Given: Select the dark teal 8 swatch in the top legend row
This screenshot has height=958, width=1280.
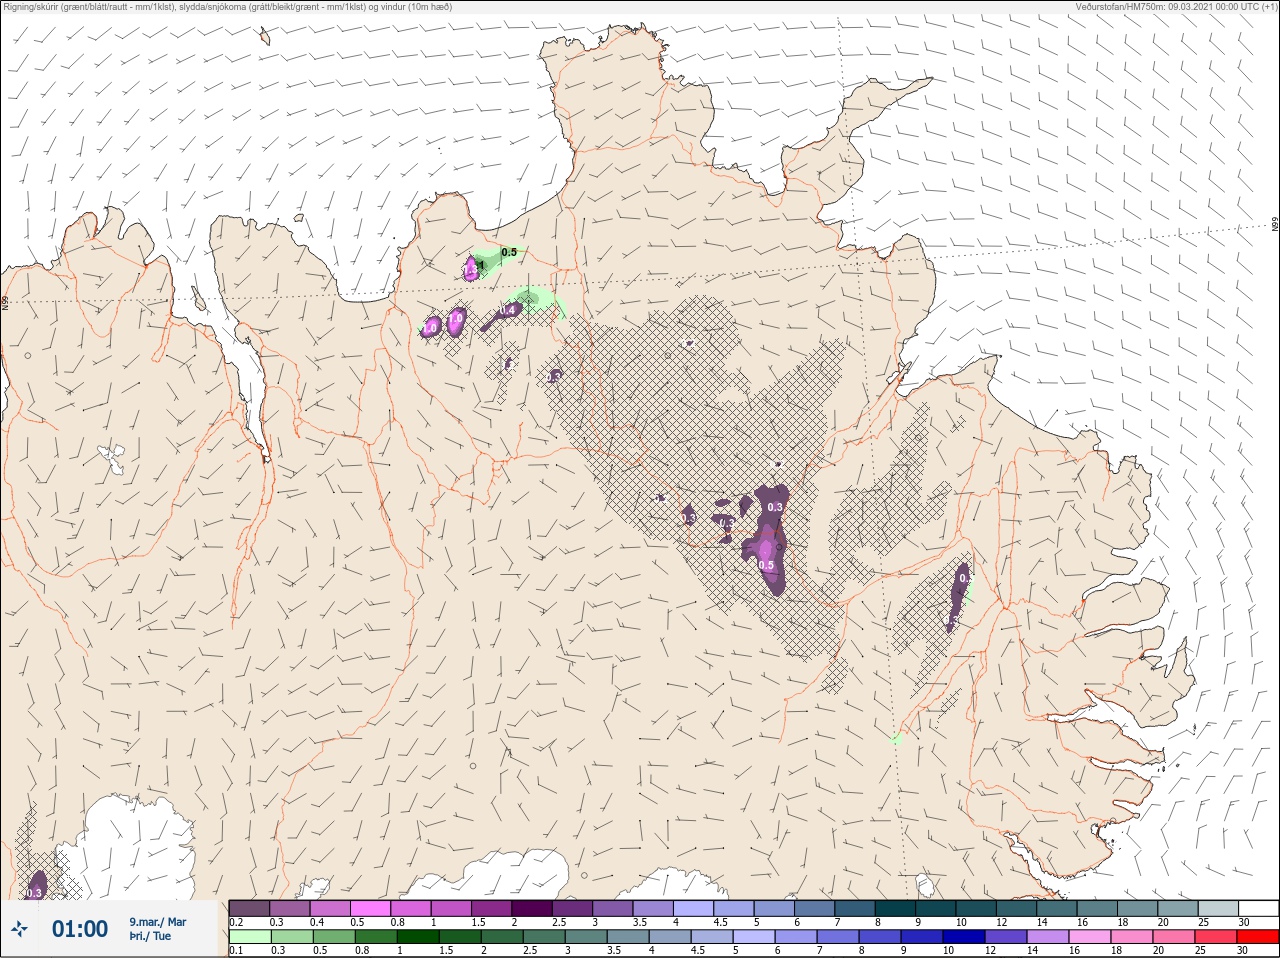Looking at the screenshot, I should tap(895, 908).
